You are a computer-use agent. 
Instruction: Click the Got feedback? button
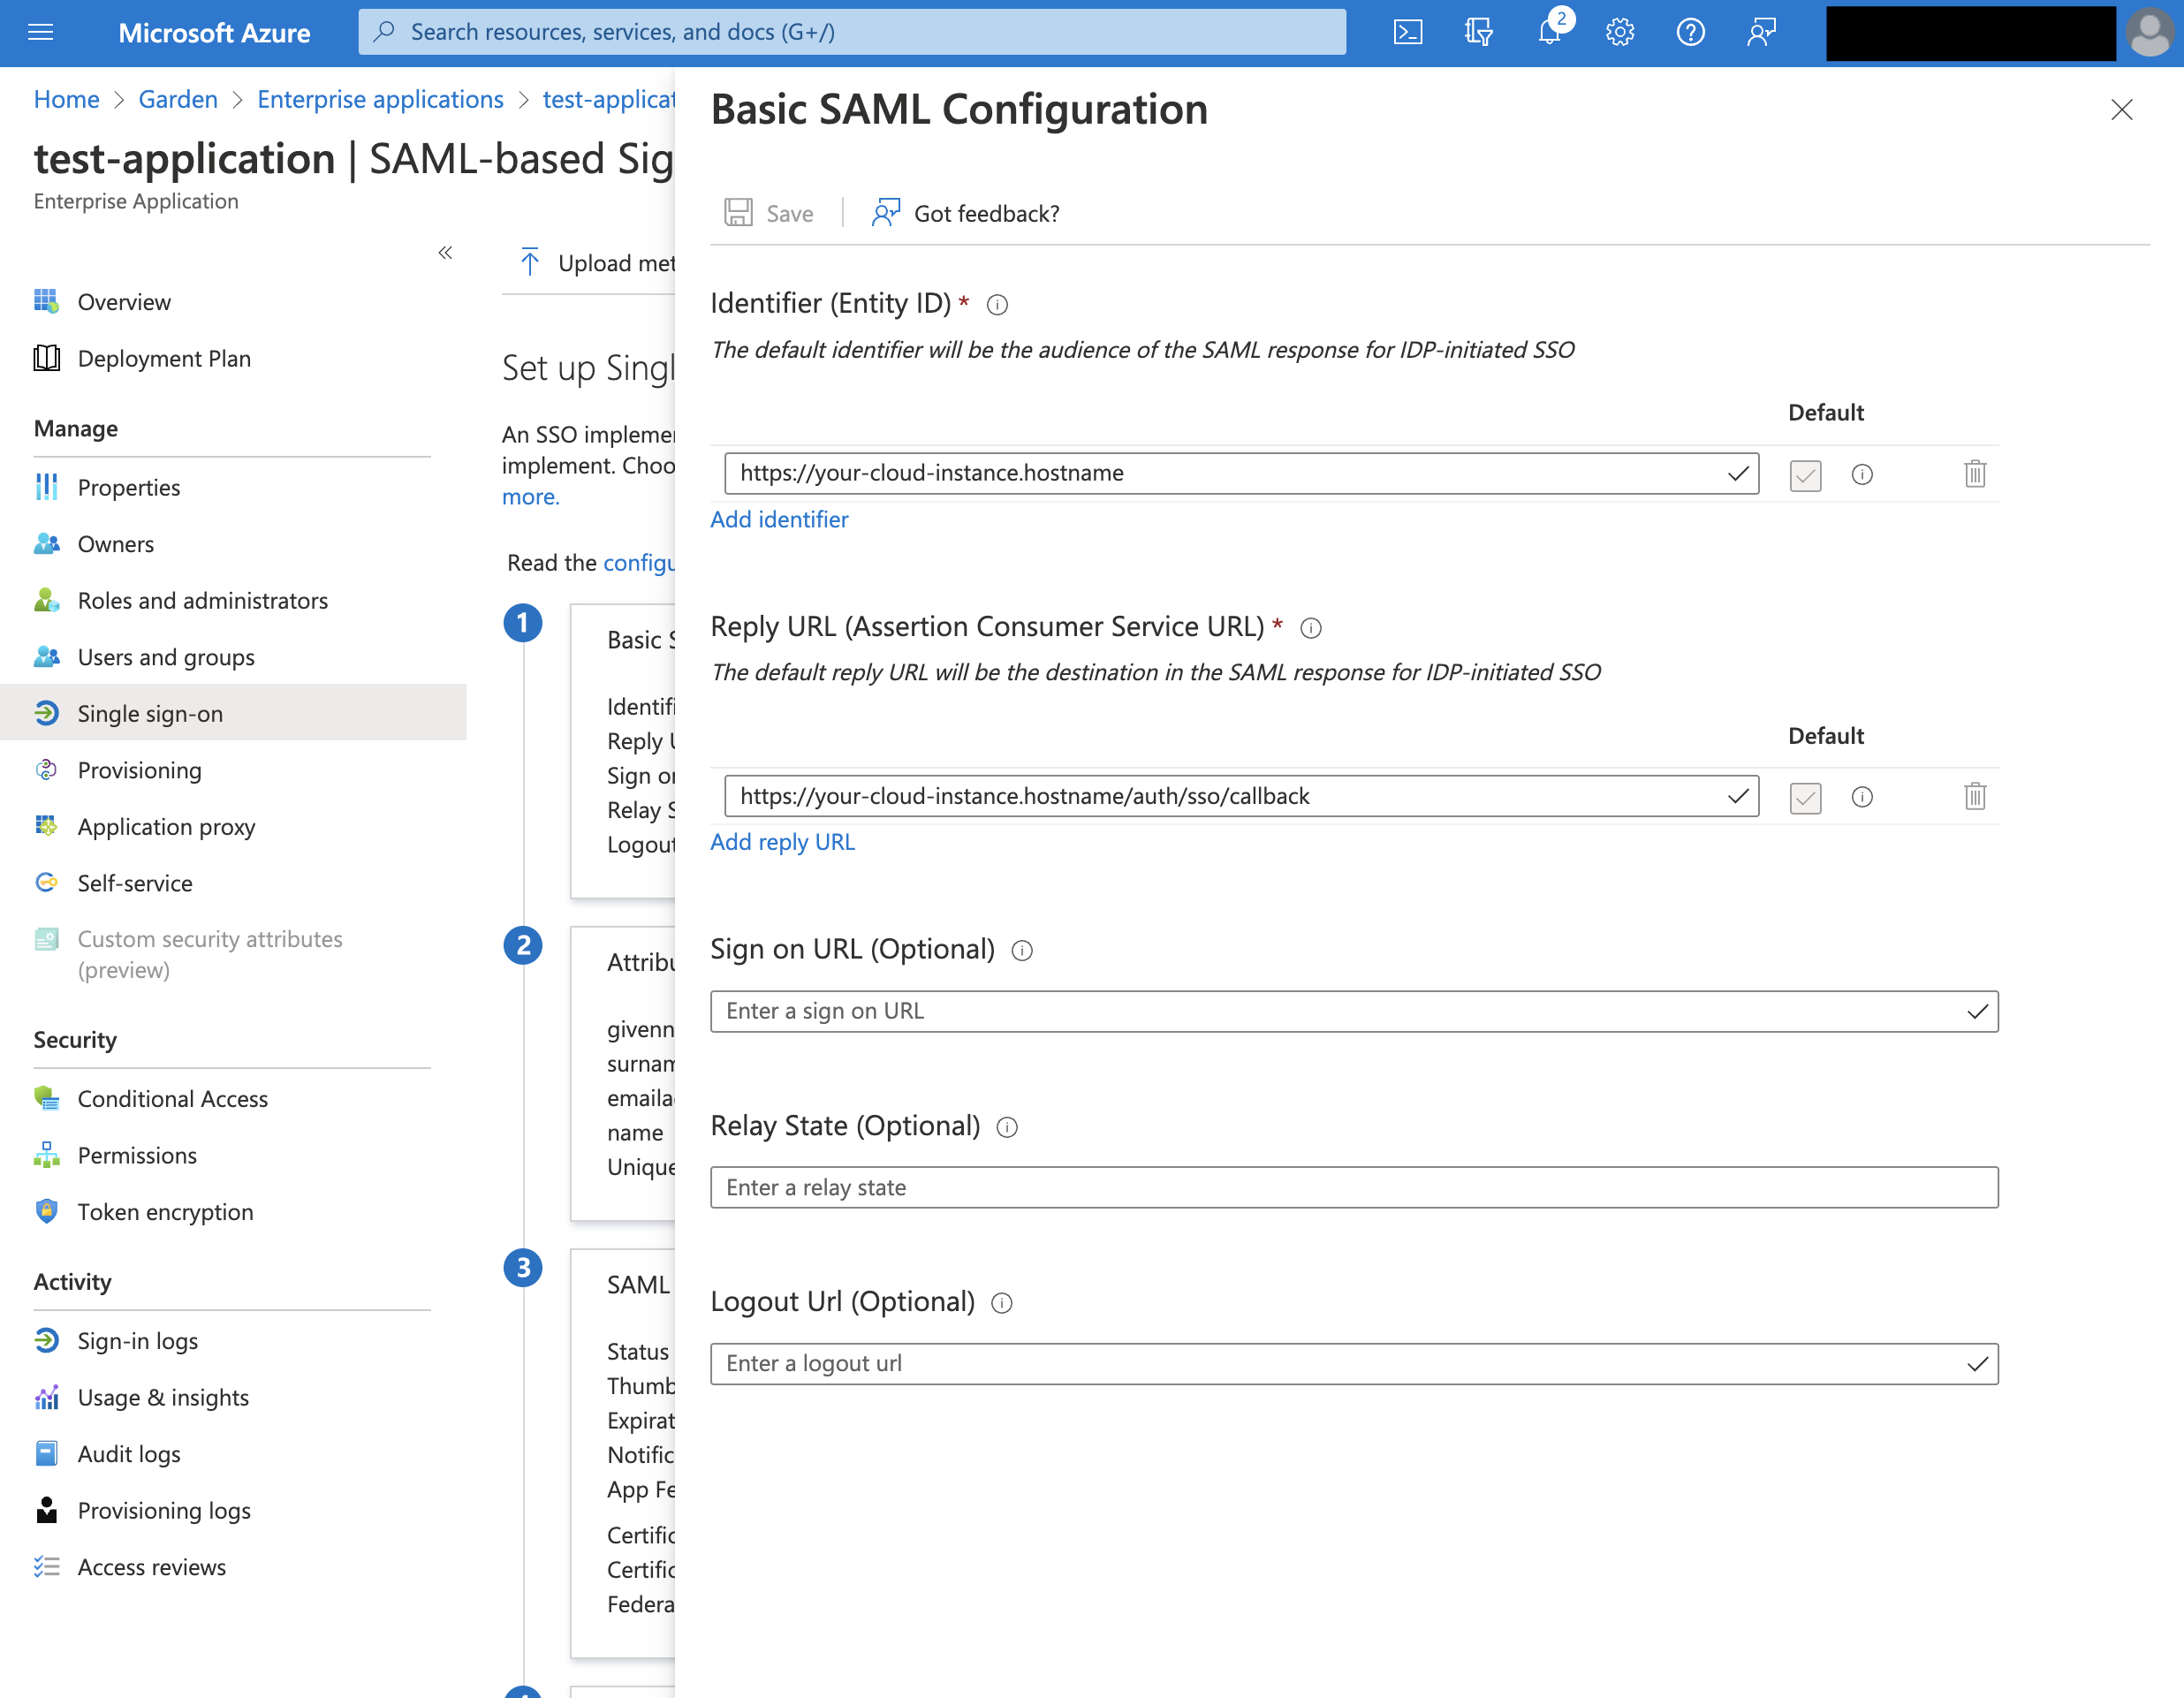(966, 213)
